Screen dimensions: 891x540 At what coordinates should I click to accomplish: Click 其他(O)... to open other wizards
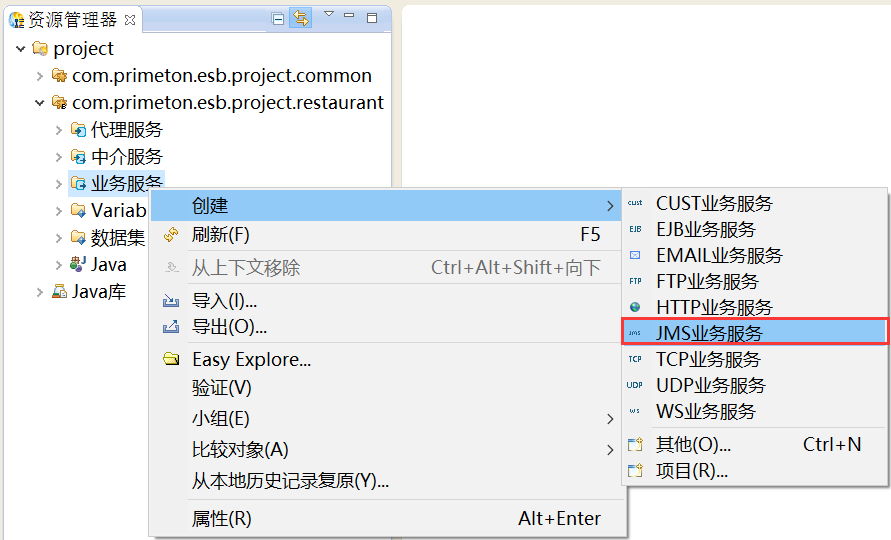click(x=693, y=445)
